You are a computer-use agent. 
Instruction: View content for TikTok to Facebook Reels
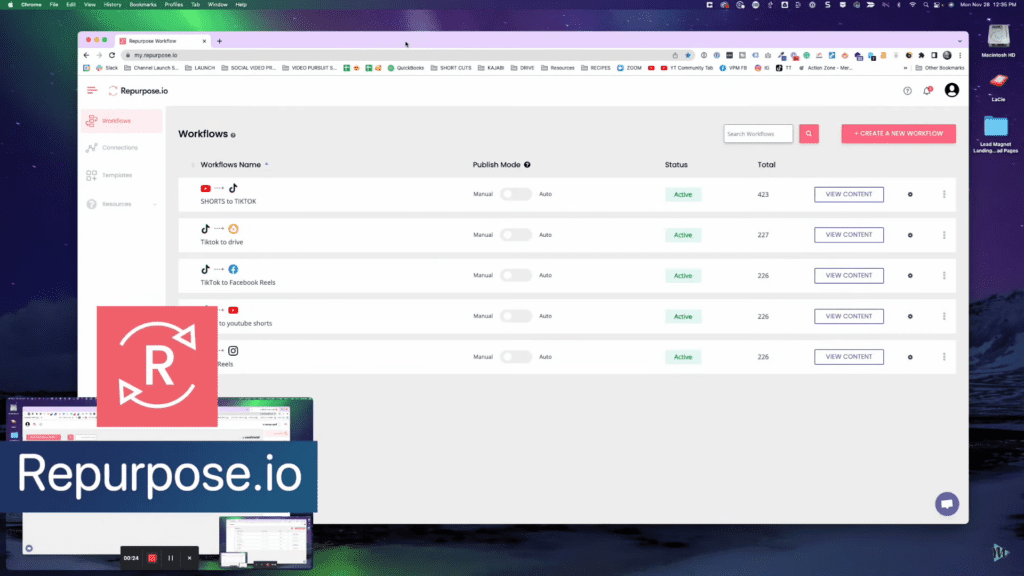coord(848,276)
